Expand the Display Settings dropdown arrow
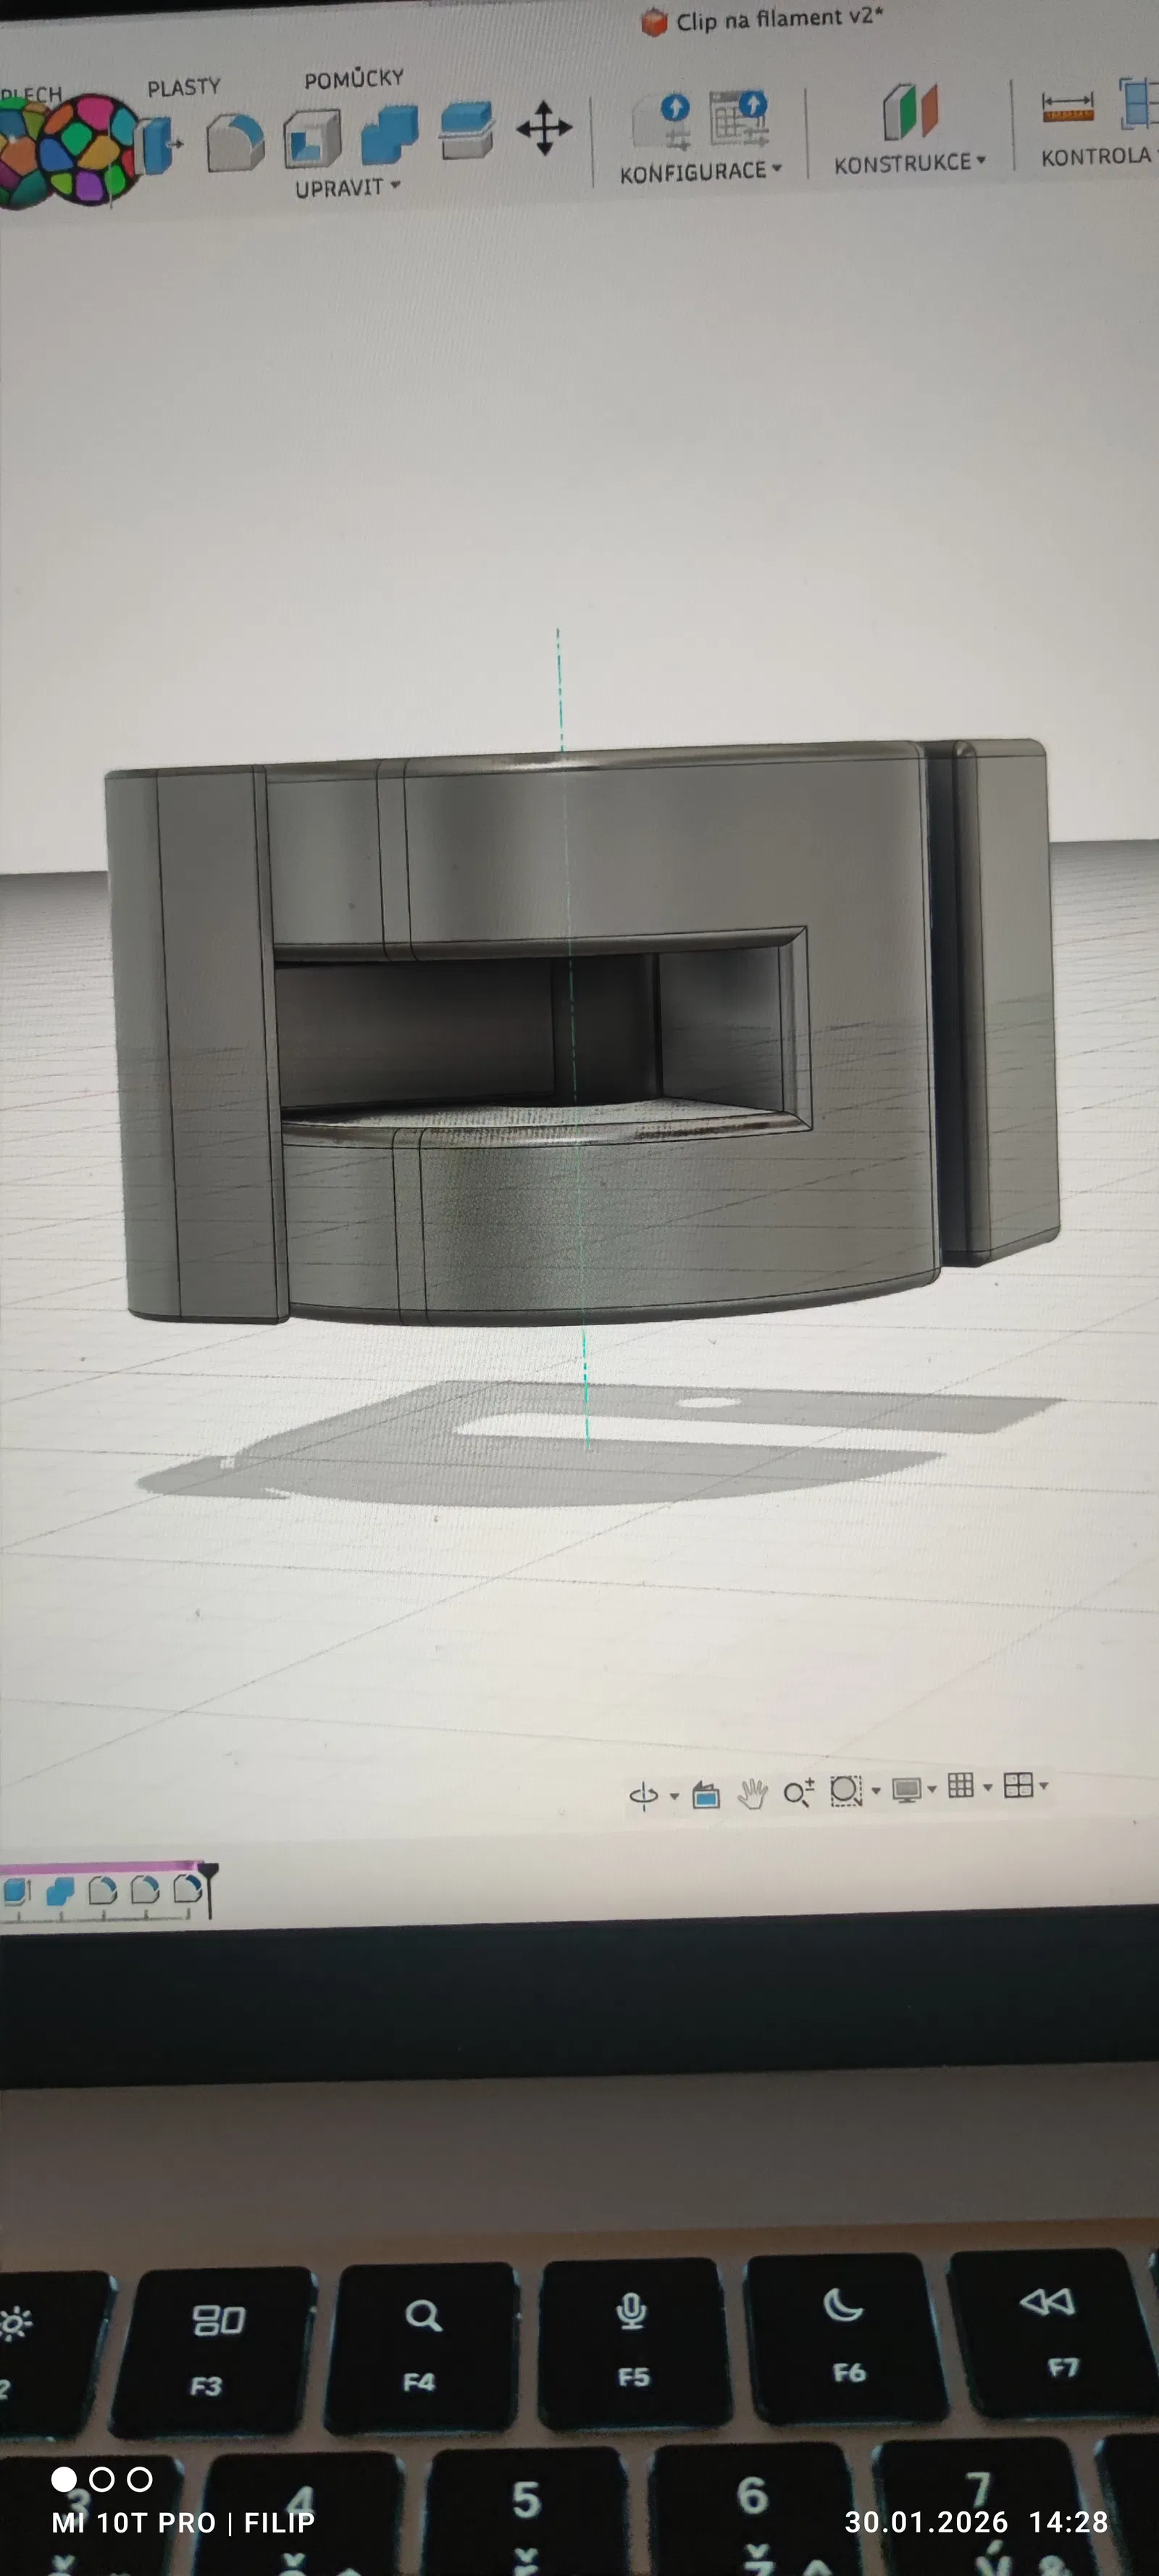The height and width of the screenshot is (2576, 1159). 932,1789
